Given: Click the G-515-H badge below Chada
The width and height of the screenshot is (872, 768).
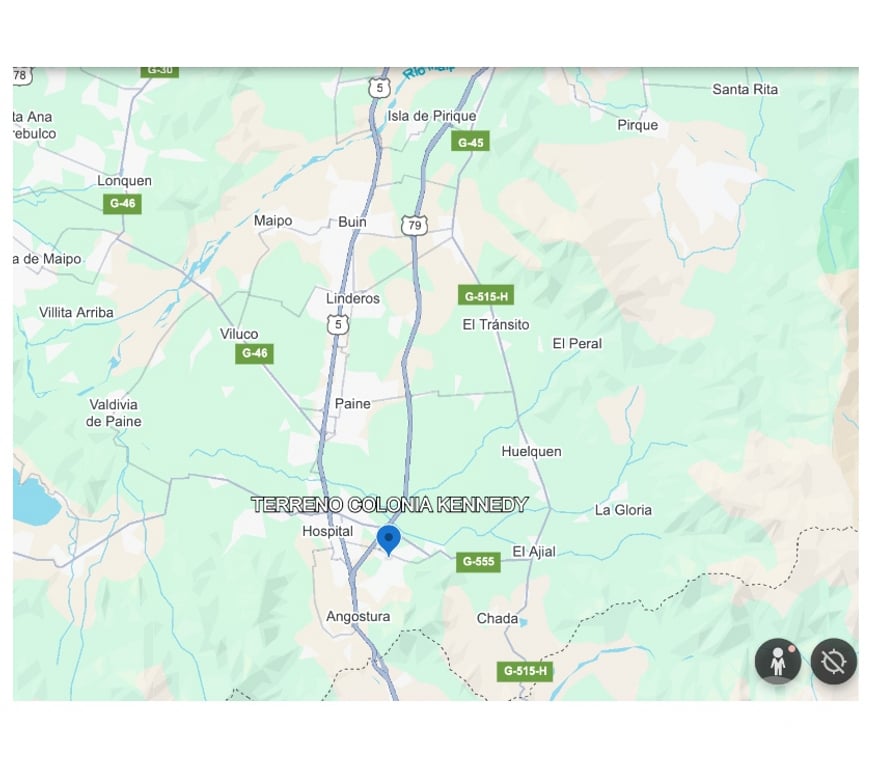Looking at the screenshot, I should pos(524,671).
